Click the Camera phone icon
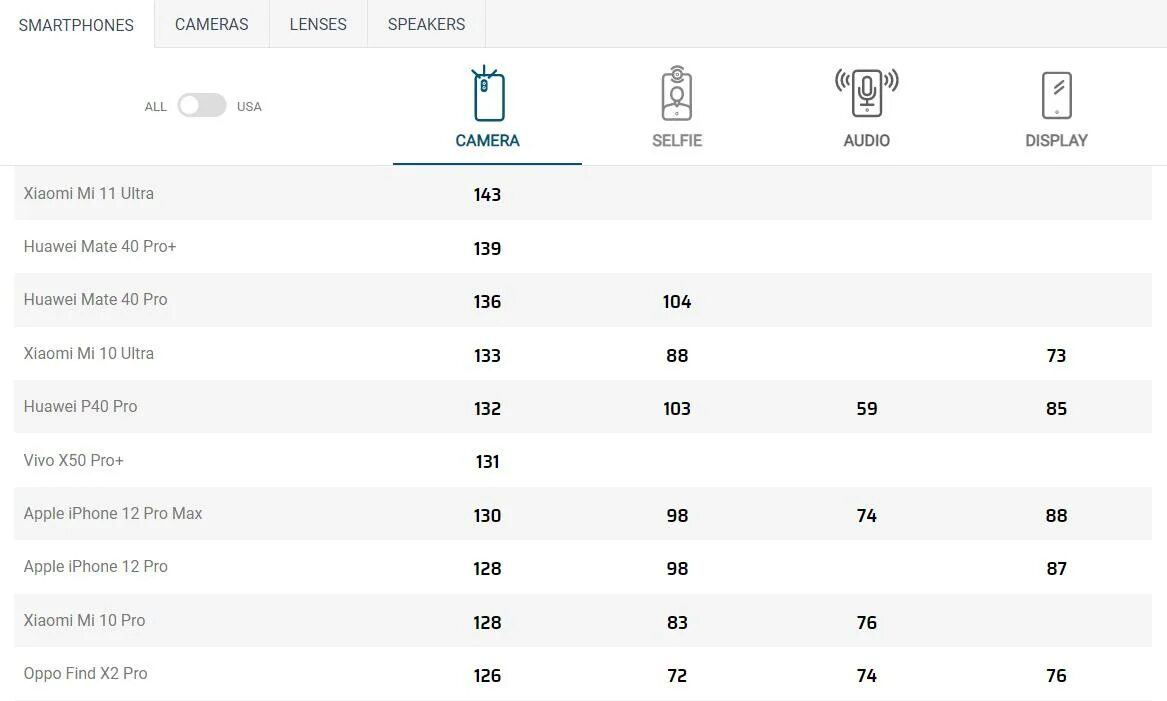The image size is (1167, 701). pos(487,95)
